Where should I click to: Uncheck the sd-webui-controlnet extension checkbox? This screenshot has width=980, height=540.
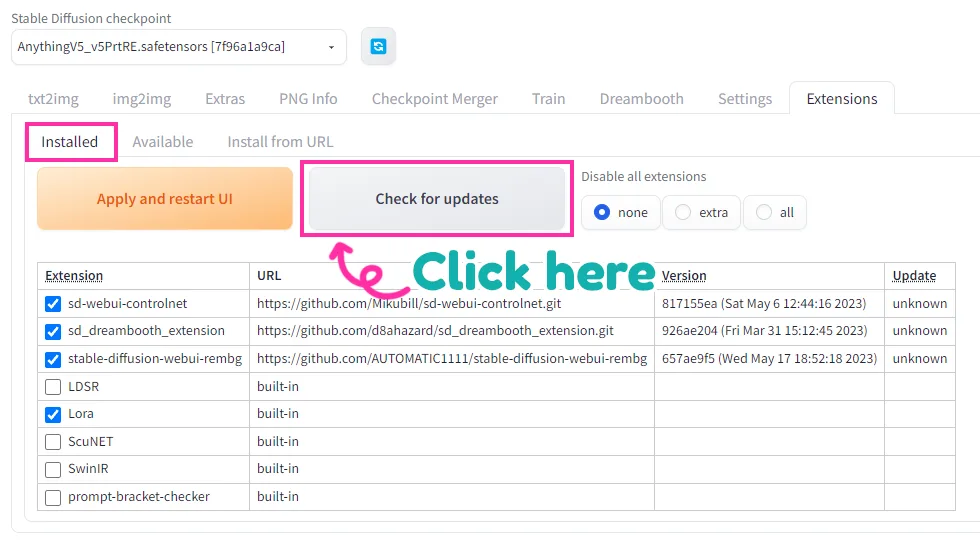[x=53, y=304]
